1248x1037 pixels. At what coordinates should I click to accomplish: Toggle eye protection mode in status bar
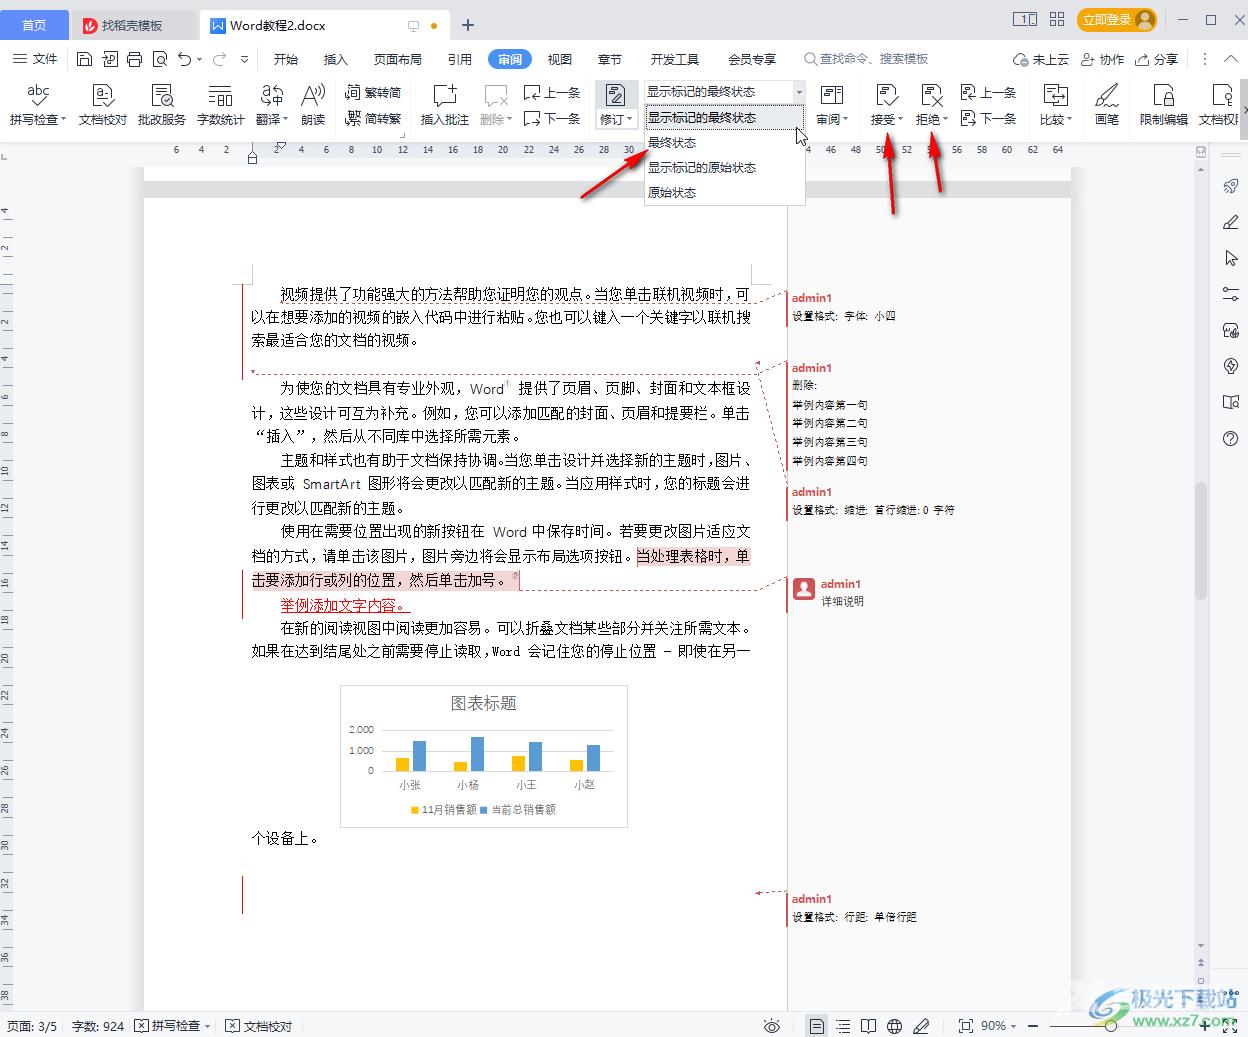coord(771,1026)
